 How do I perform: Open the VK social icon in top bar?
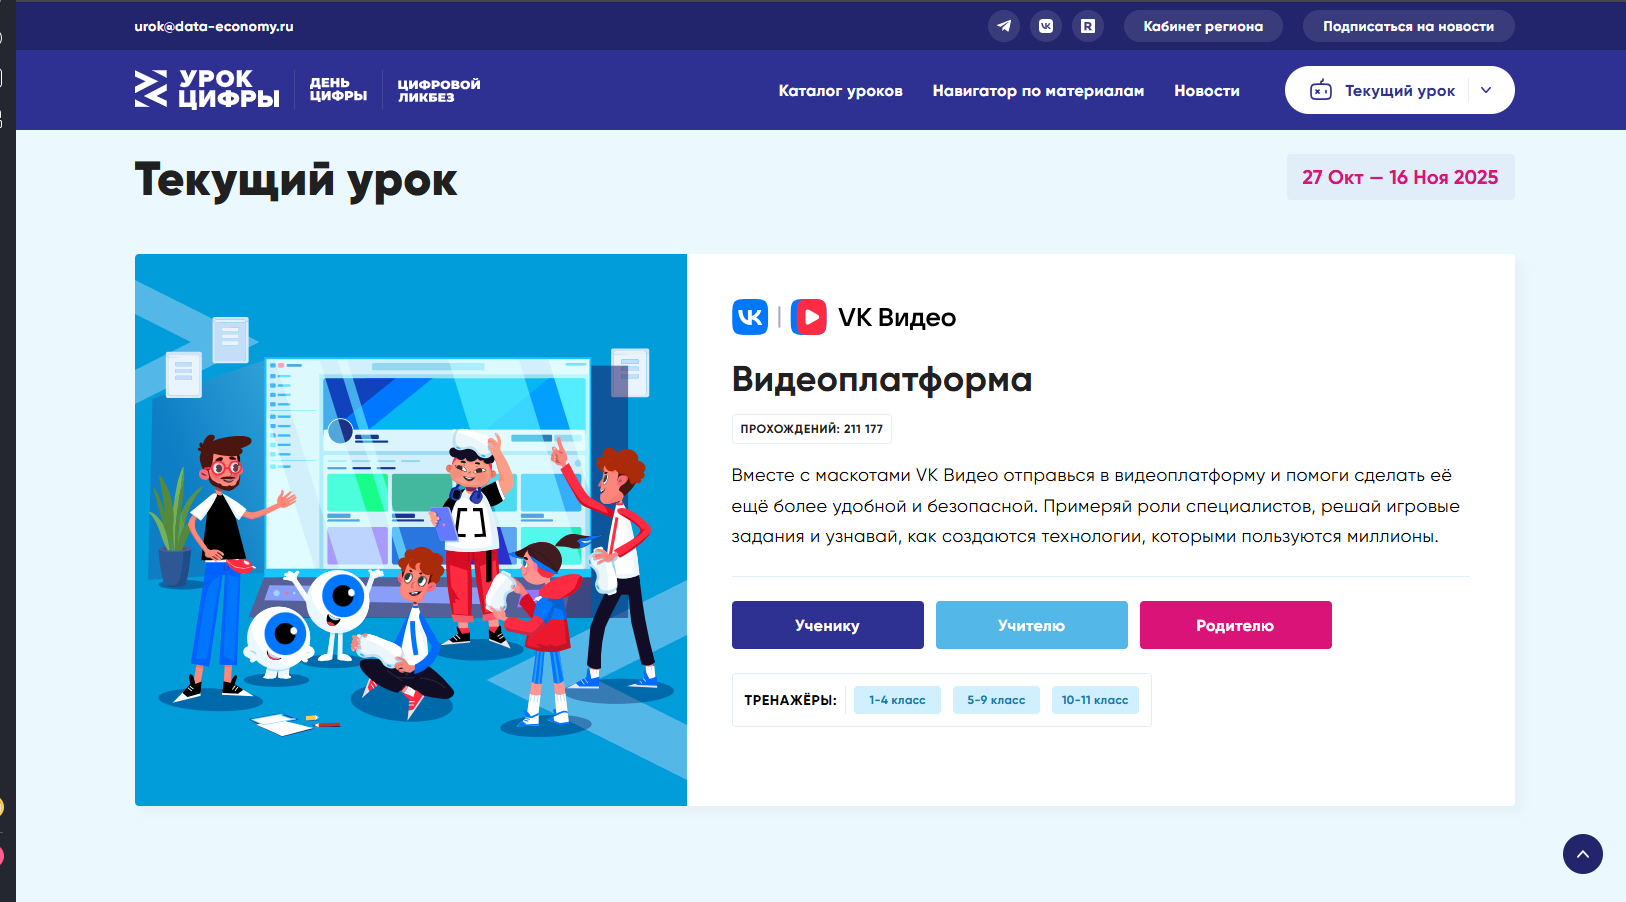(x=1046, y=26)
